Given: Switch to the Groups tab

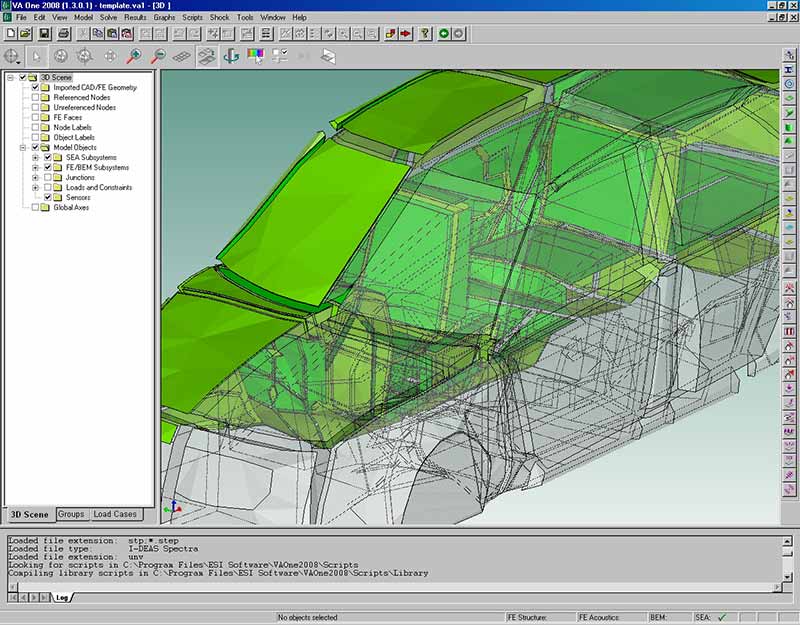Looking at the screenshot, I should tap(71, 514).
